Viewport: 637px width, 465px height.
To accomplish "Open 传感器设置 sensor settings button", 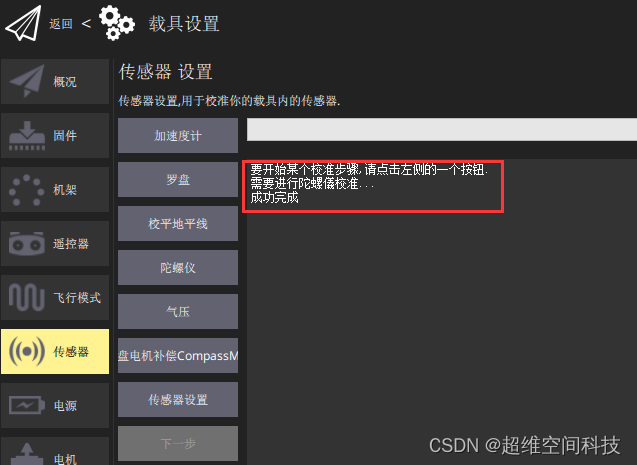I will pos(178,399).
